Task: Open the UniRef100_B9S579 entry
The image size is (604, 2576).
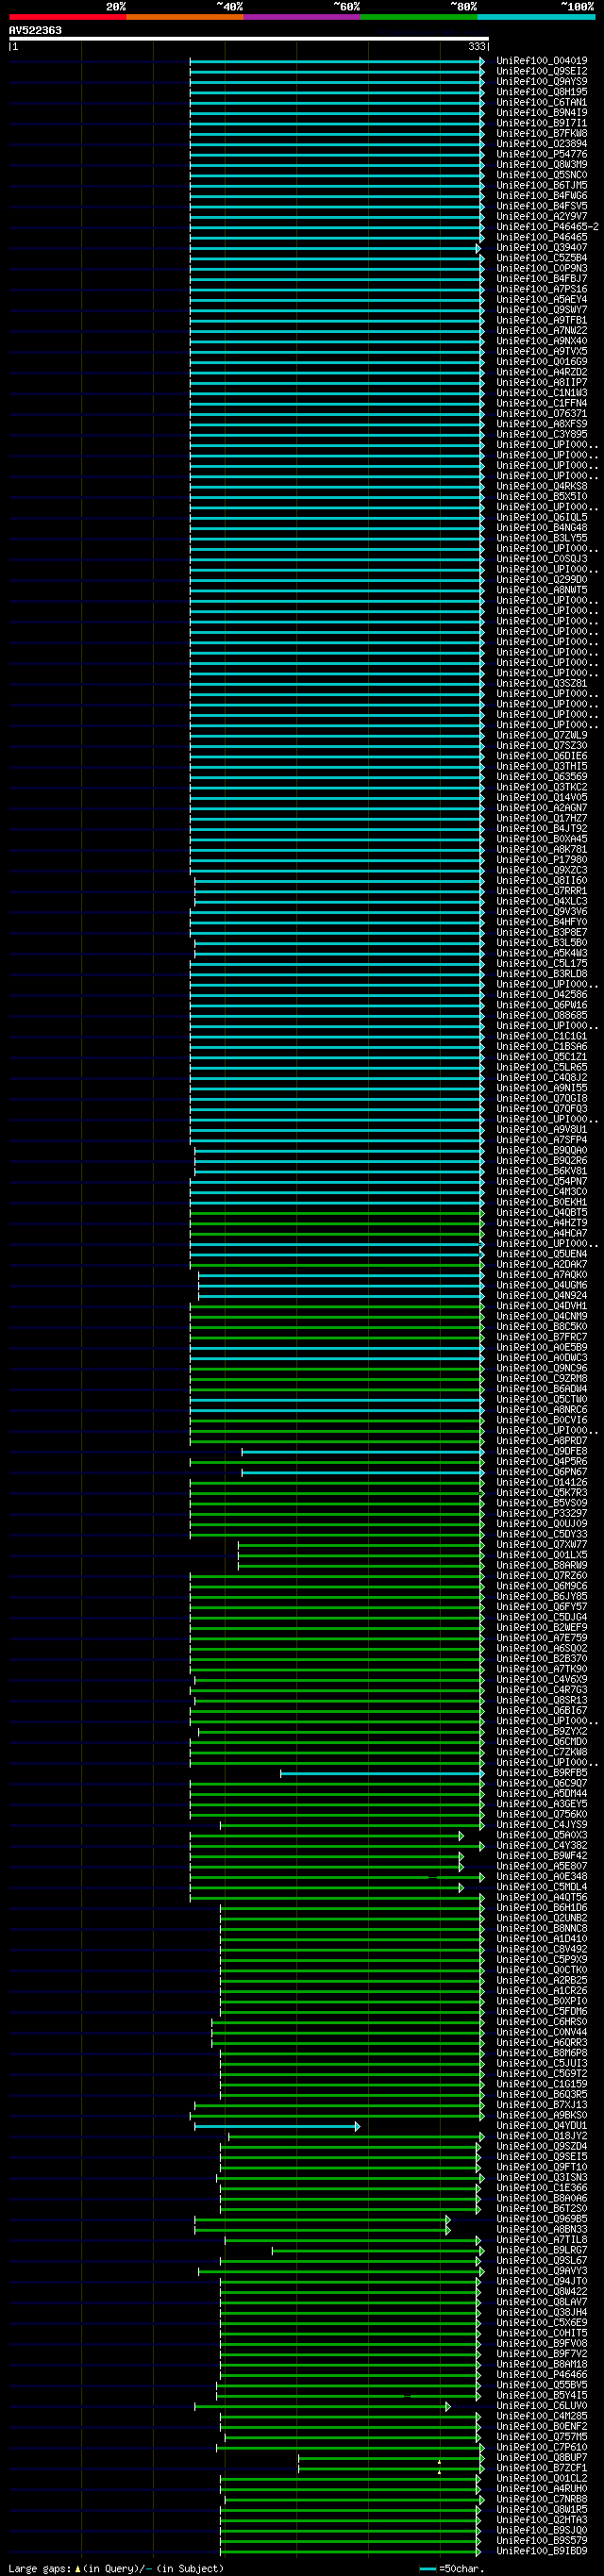Action: point(542,2541)
